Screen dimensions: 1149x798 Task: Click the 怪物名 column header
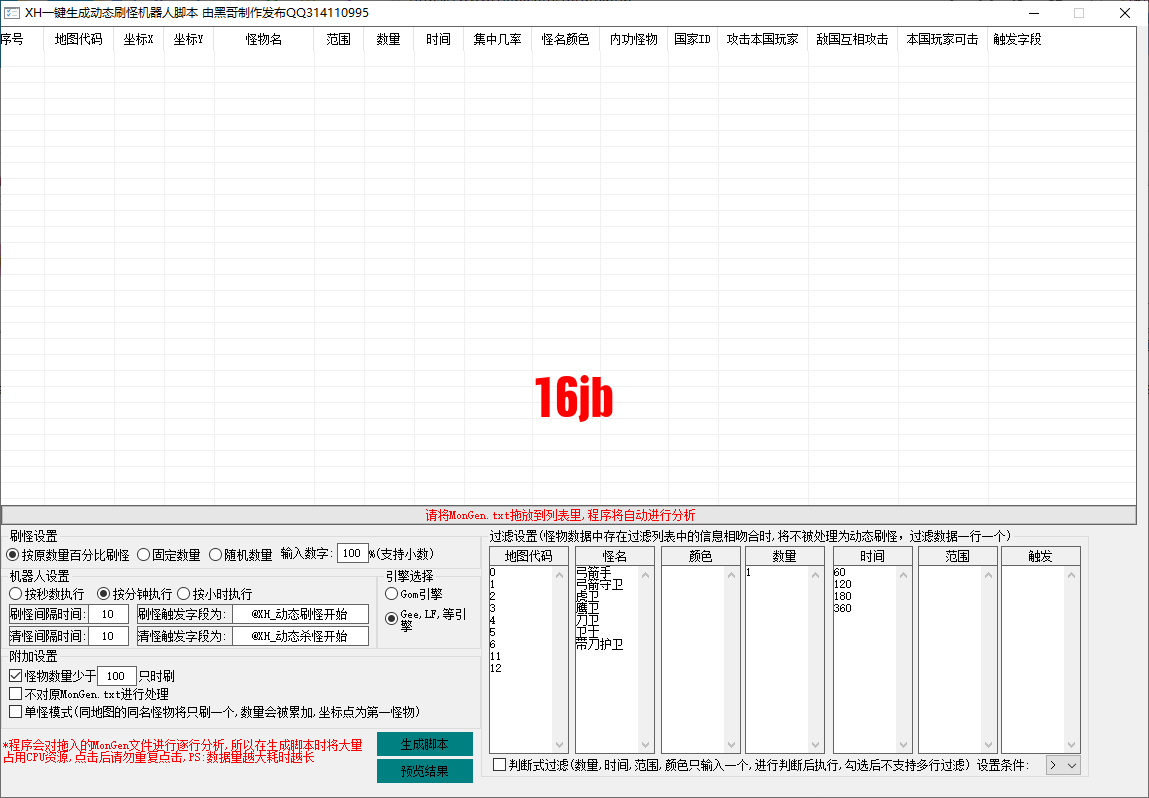click(264, 40)
